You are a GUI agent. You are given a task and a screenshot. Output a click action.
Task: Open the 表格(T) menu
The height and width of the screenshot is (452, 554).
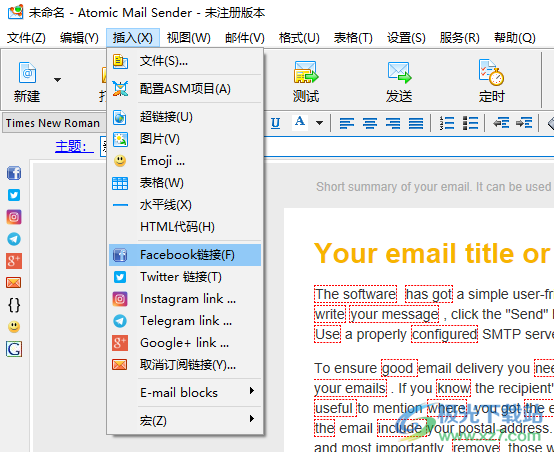click(x=353, y=37)
